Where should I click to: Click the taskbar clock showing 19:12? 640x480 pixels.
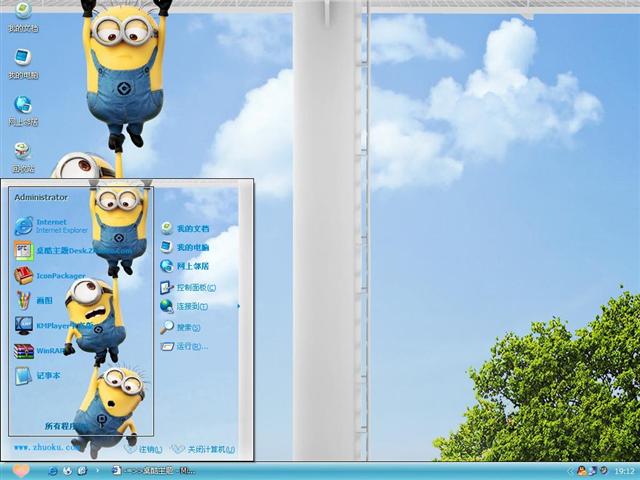(x=624, y=471)
